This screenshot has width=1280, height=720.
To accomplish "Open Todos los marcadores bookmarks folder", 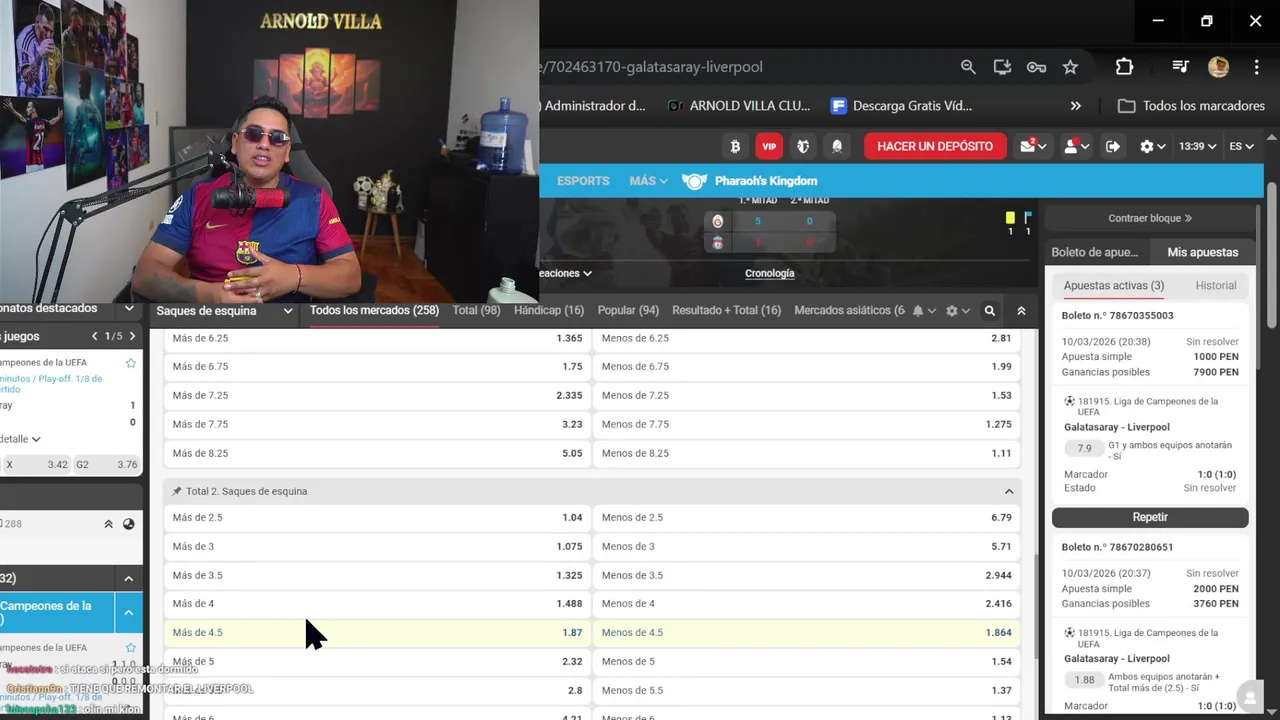I will 1191,106.
